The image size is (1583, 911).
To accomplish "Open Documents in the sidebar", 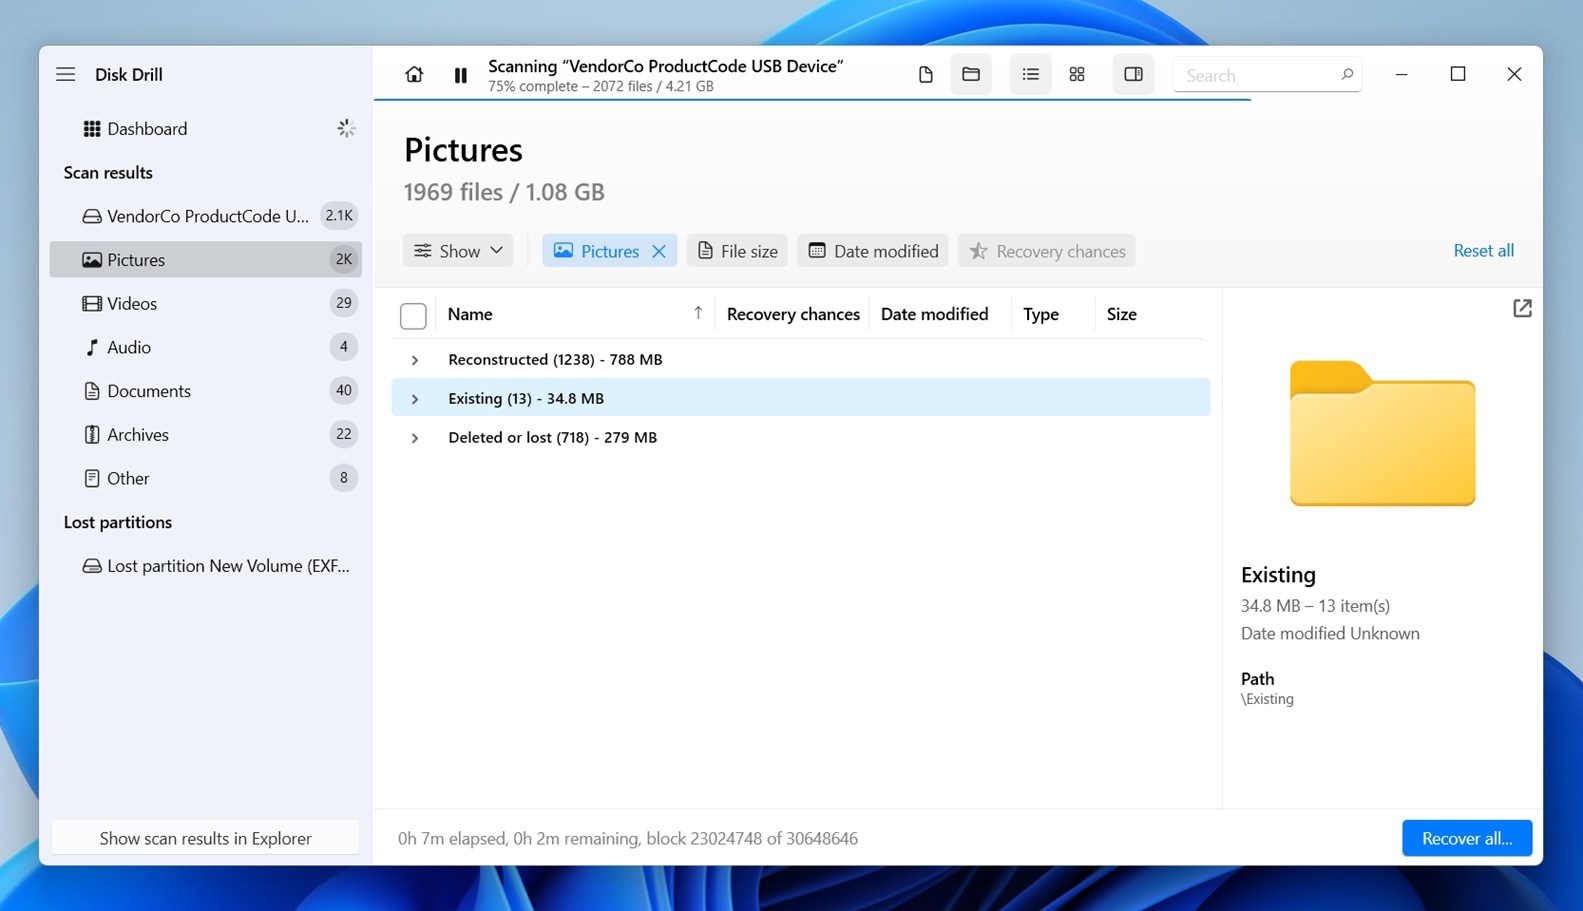I will coord(148,391).
